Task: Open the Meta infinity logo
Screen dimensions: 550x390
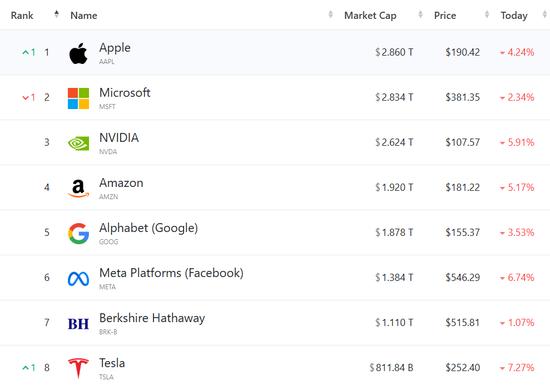Action: [78, 279]
